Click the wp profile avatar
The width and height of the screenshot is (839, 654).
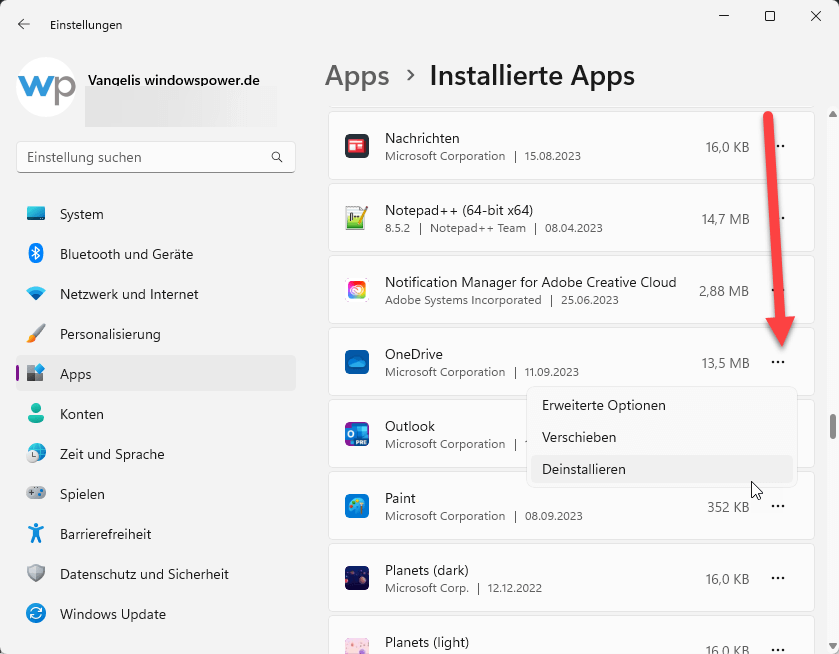click(46, 87)
